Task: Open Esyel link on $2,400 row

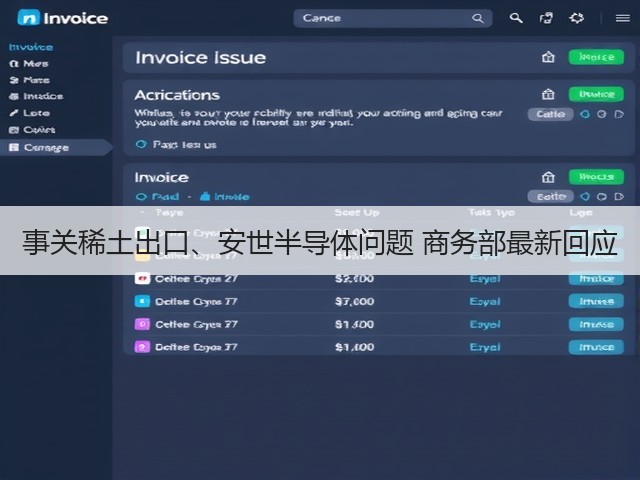Action: tap(485, 279)
